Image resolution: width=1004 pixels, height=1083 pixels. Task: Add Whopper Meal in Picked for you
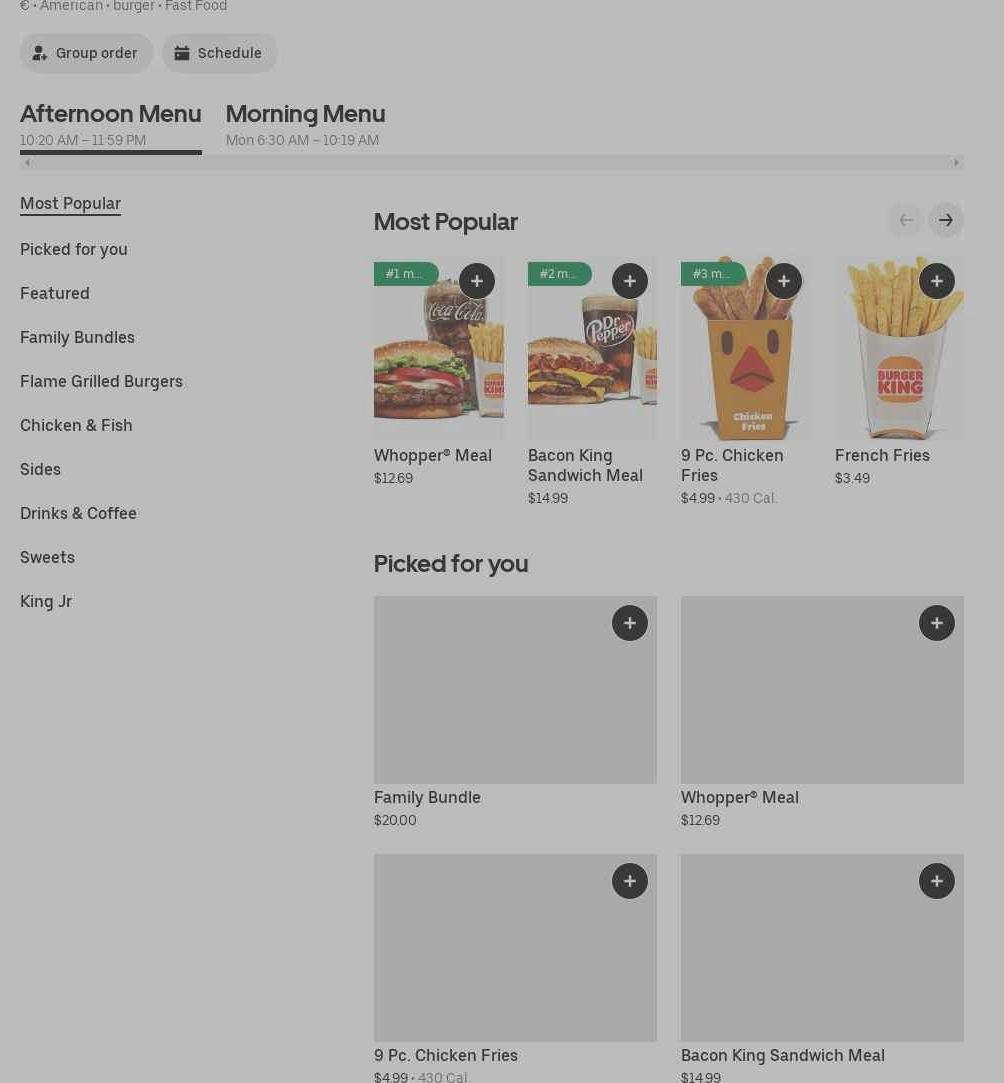pos(937,623)
